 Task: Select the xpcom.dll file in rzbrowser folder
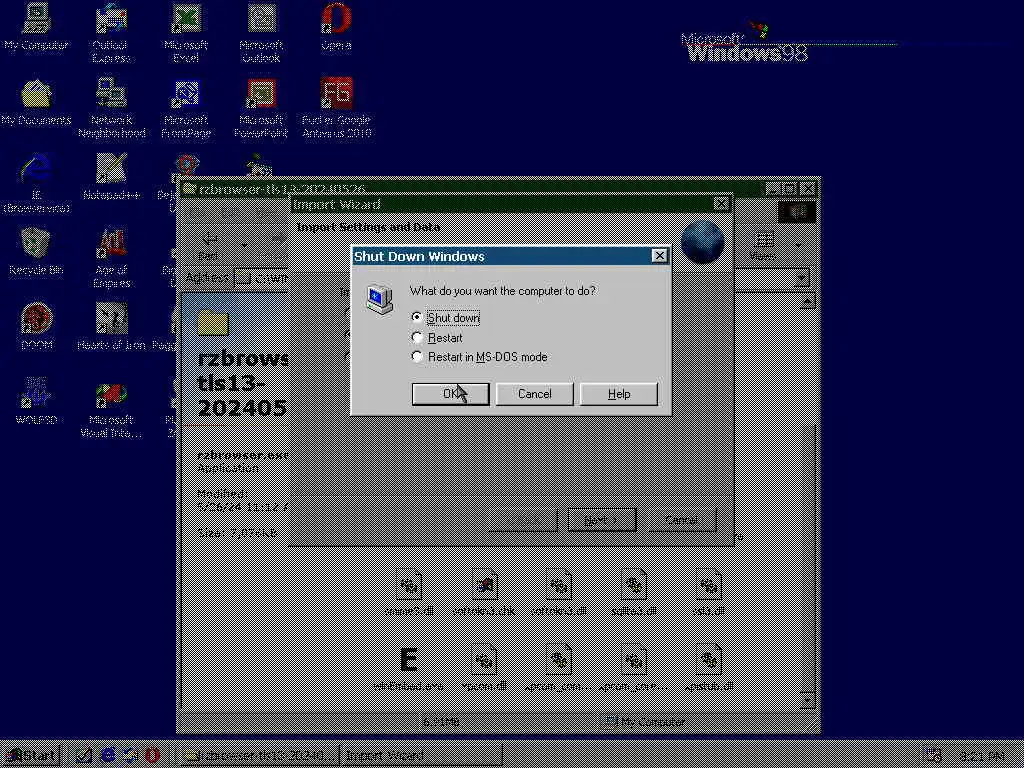coord(484,668)
